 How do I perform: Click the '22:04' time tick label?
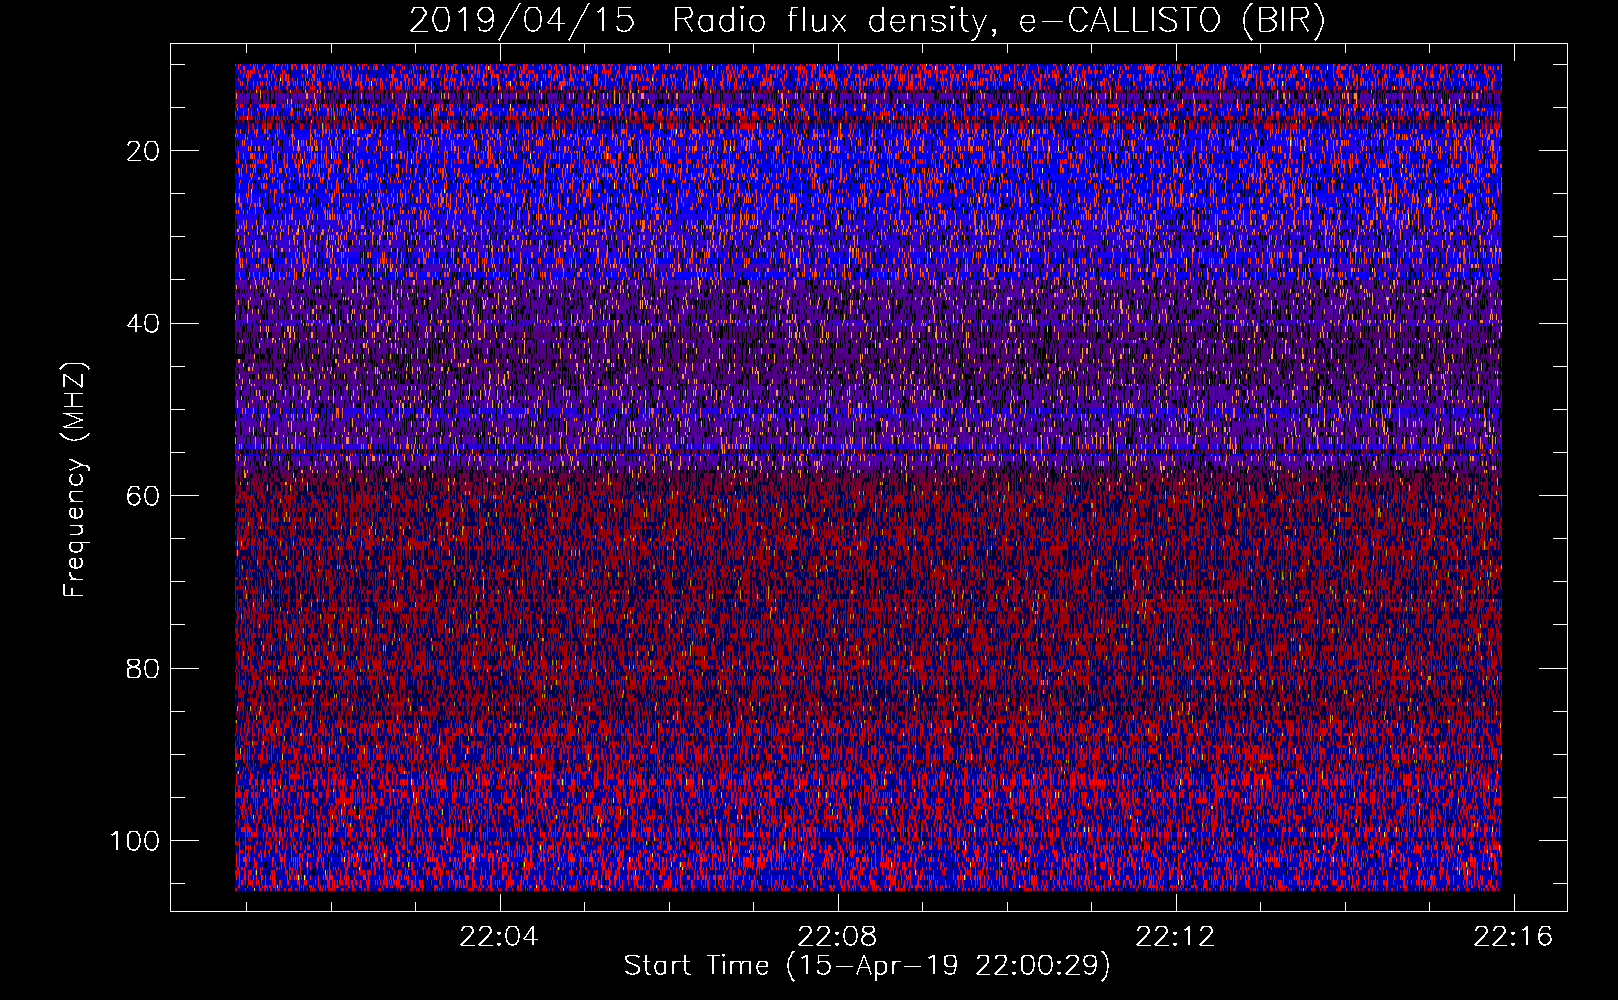(499, 936)
